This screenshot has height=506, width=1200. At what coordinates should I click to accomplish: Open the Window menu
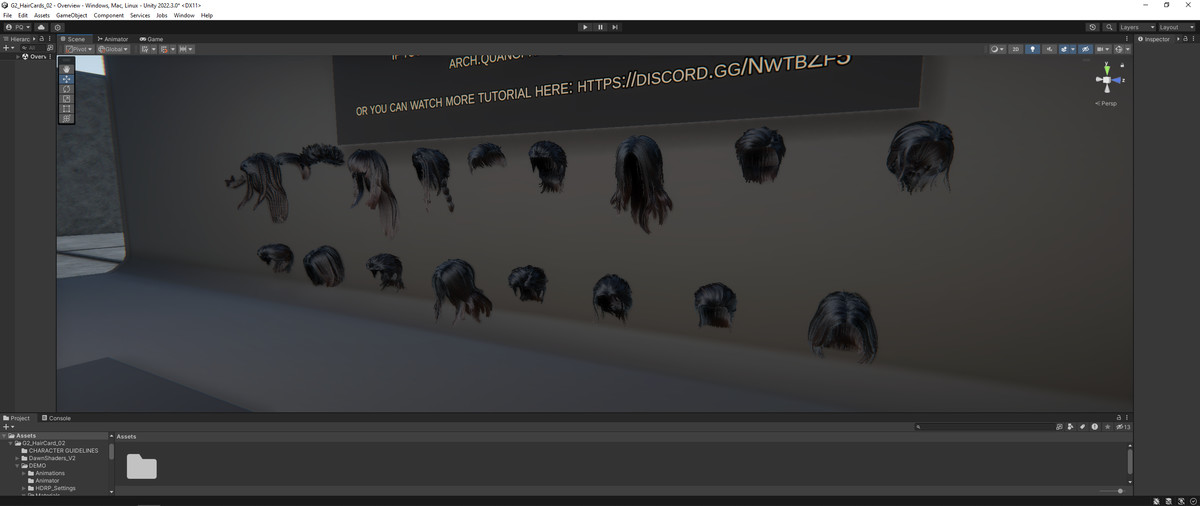click(x=184, y=15)
